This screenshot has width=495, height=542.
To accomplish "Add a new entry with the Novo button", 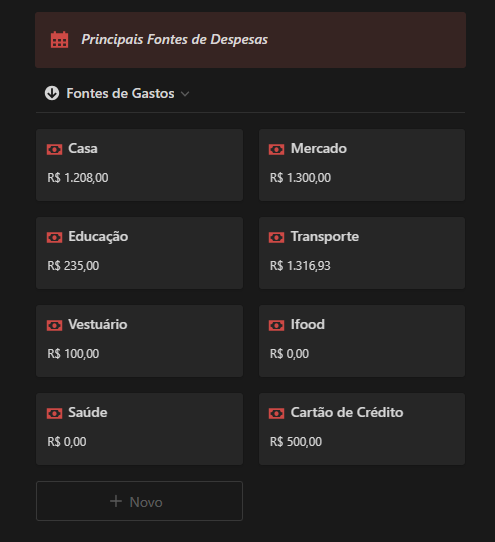I will click(139, 501).
